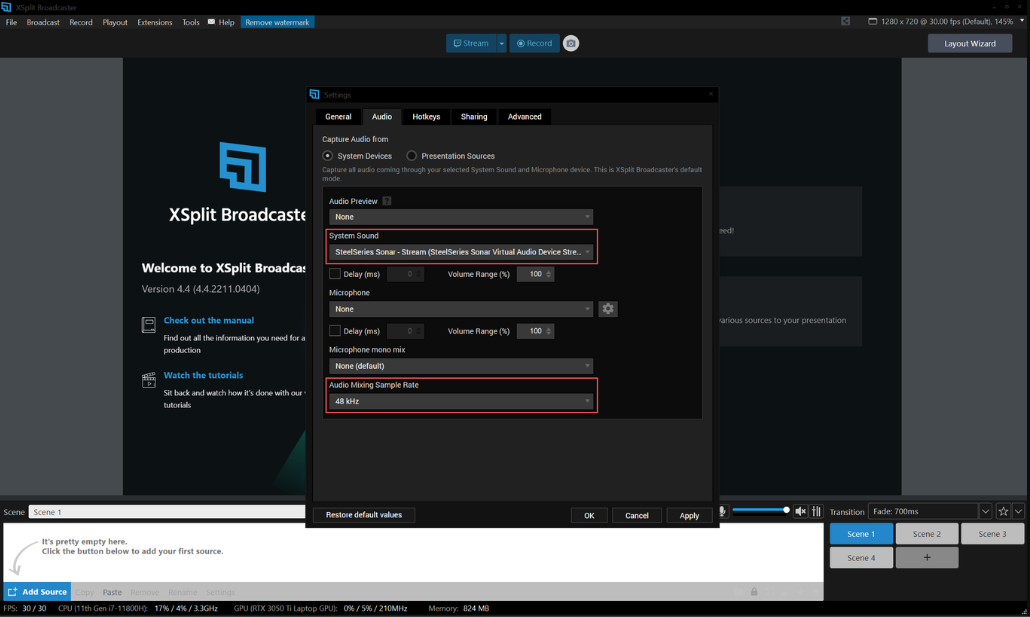Screen dimensions: 1030x617
Task: Open the System Sound device dropdown
Action: pyautogui.click(x=460, y=252)
